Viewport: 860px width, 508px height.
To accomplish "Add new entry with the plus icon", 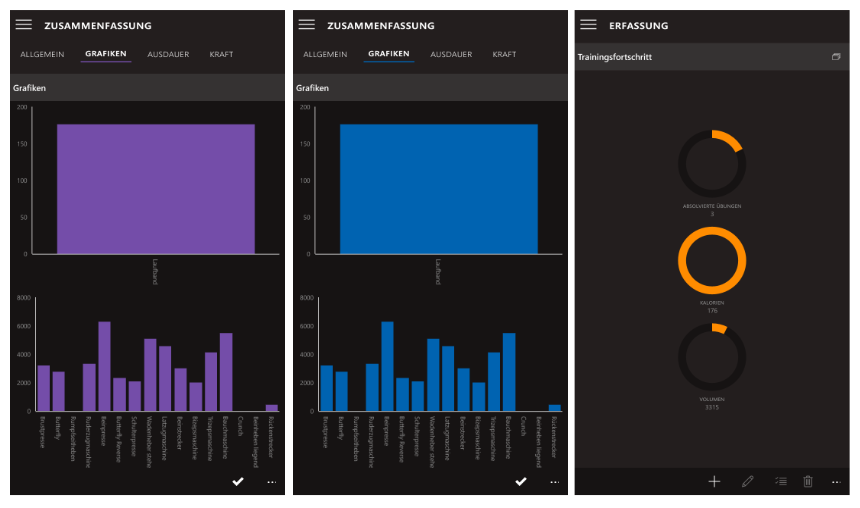I will [714, 482].
